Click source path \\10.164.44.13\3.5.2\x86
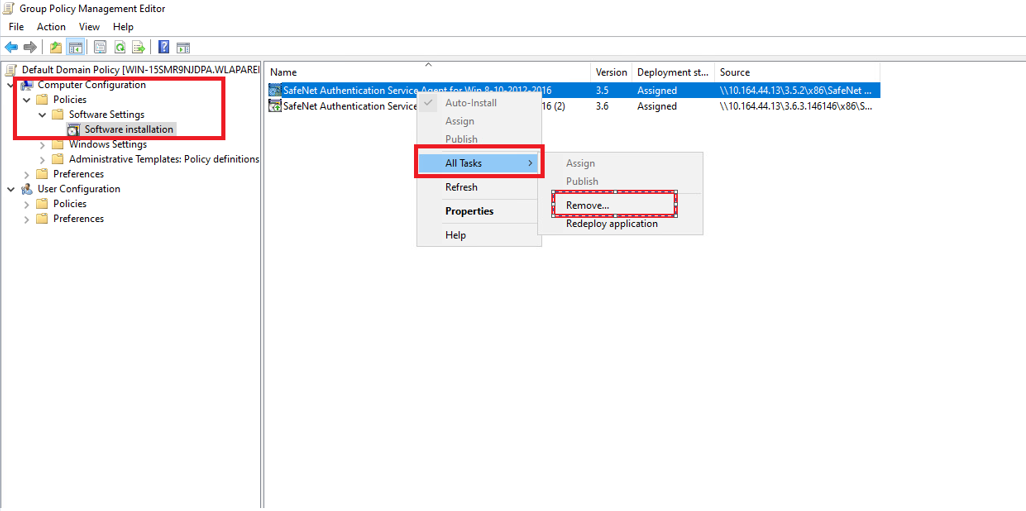Image resolution: width=1026 pixels, height=511 pixels. click(795, 90)
